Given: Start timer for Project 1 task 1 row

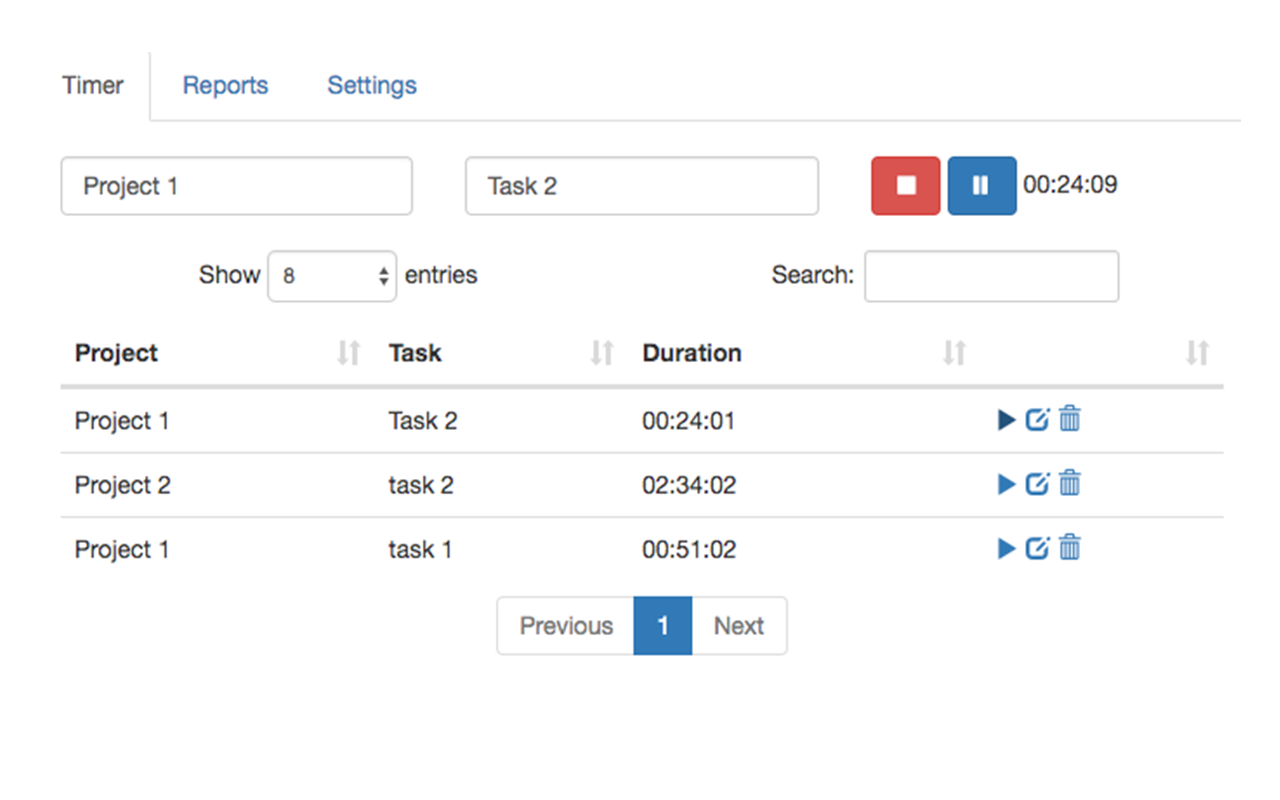Looking at the screenshot, I should tap(1007, 548).
